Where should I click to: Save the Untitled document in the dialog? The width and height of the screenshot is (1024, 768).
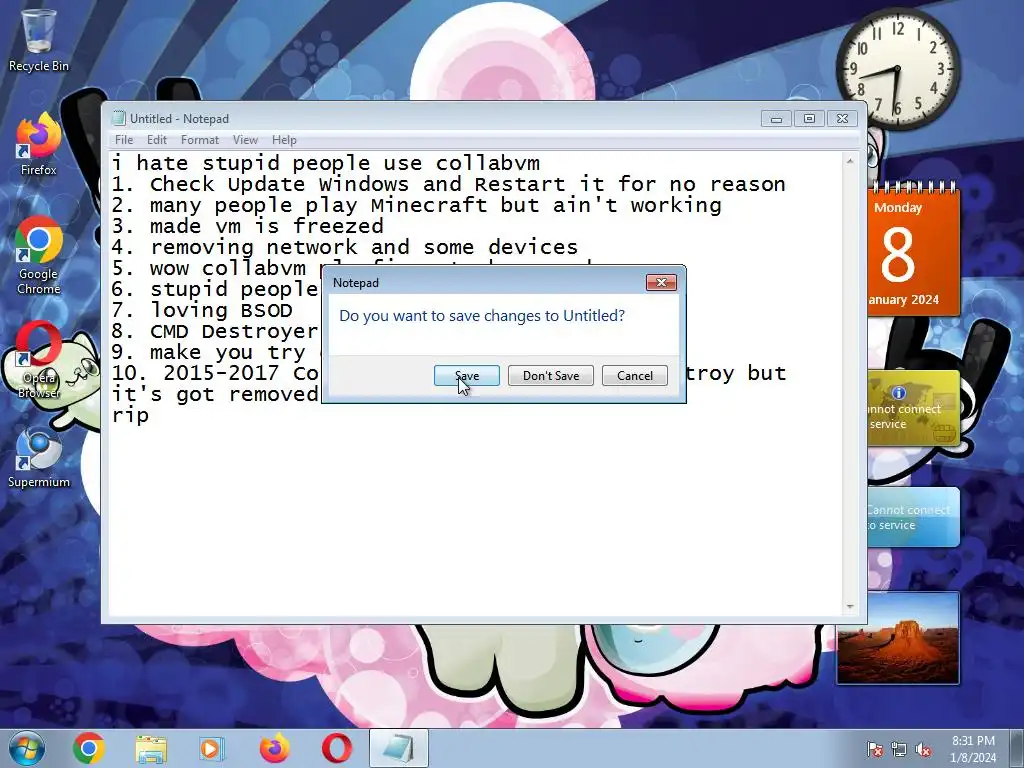point(467,376)
